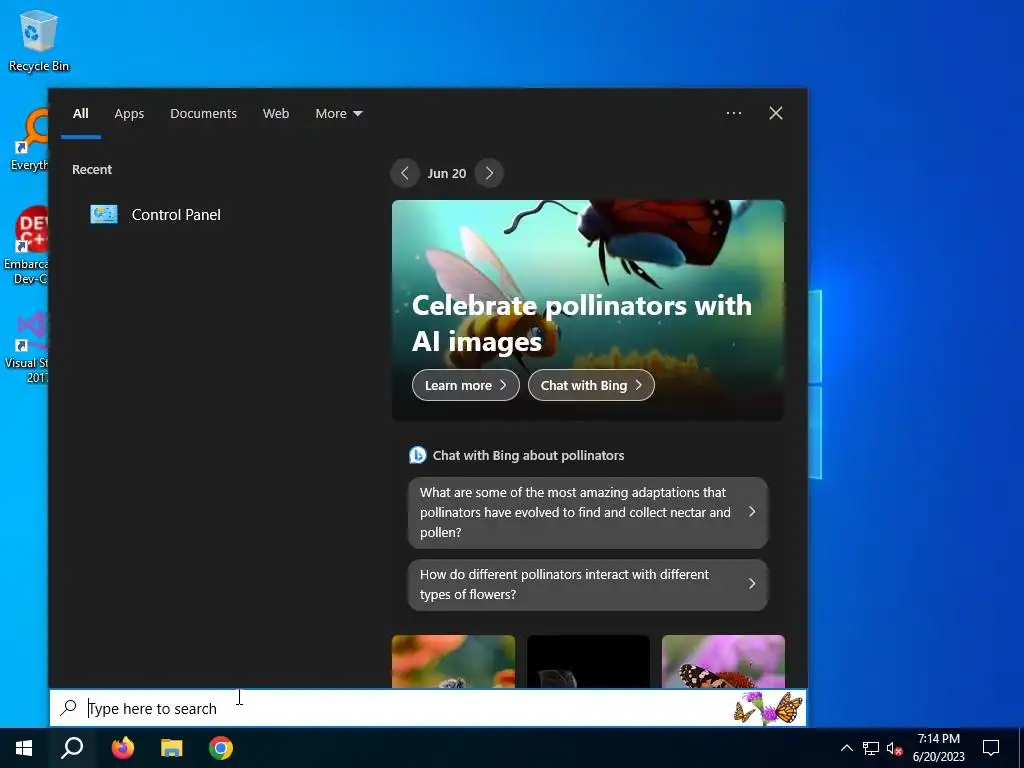This screenshot has width=1024, height=768.
Task: Open question about pollinators and flowers
Action: 588,584
